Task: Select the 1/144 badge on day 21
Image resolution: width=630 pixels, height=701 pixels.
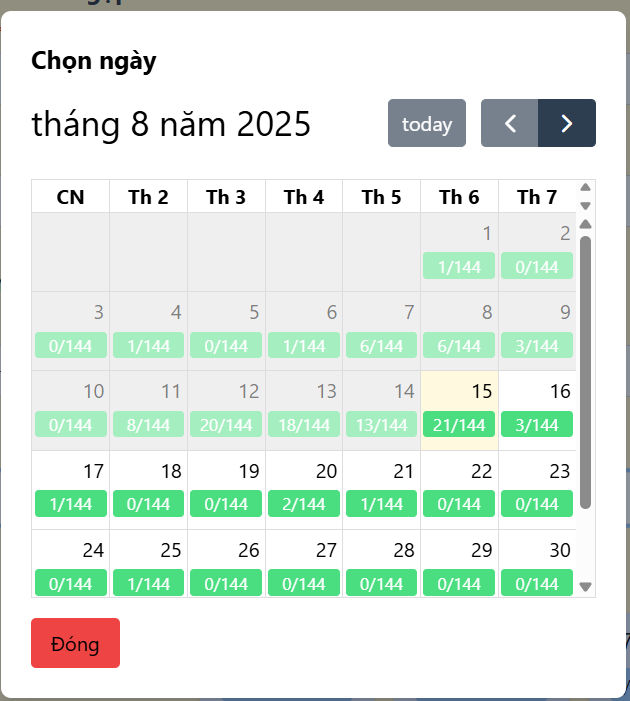Action: click(381, 503)
